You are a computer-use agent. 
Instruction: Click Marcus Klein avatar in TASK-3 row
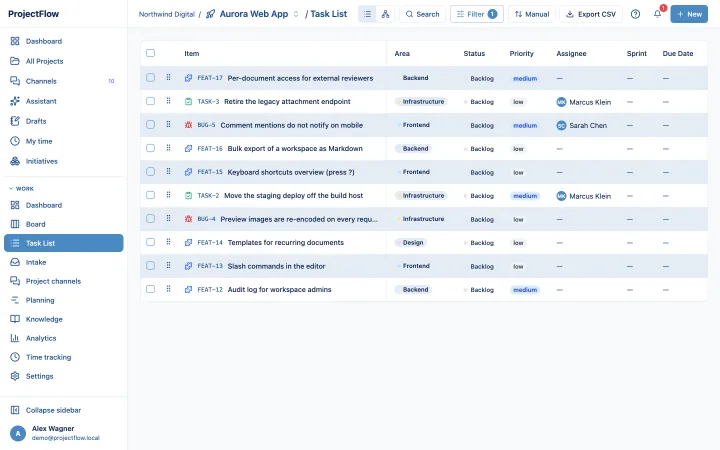(x=561, y=102)
